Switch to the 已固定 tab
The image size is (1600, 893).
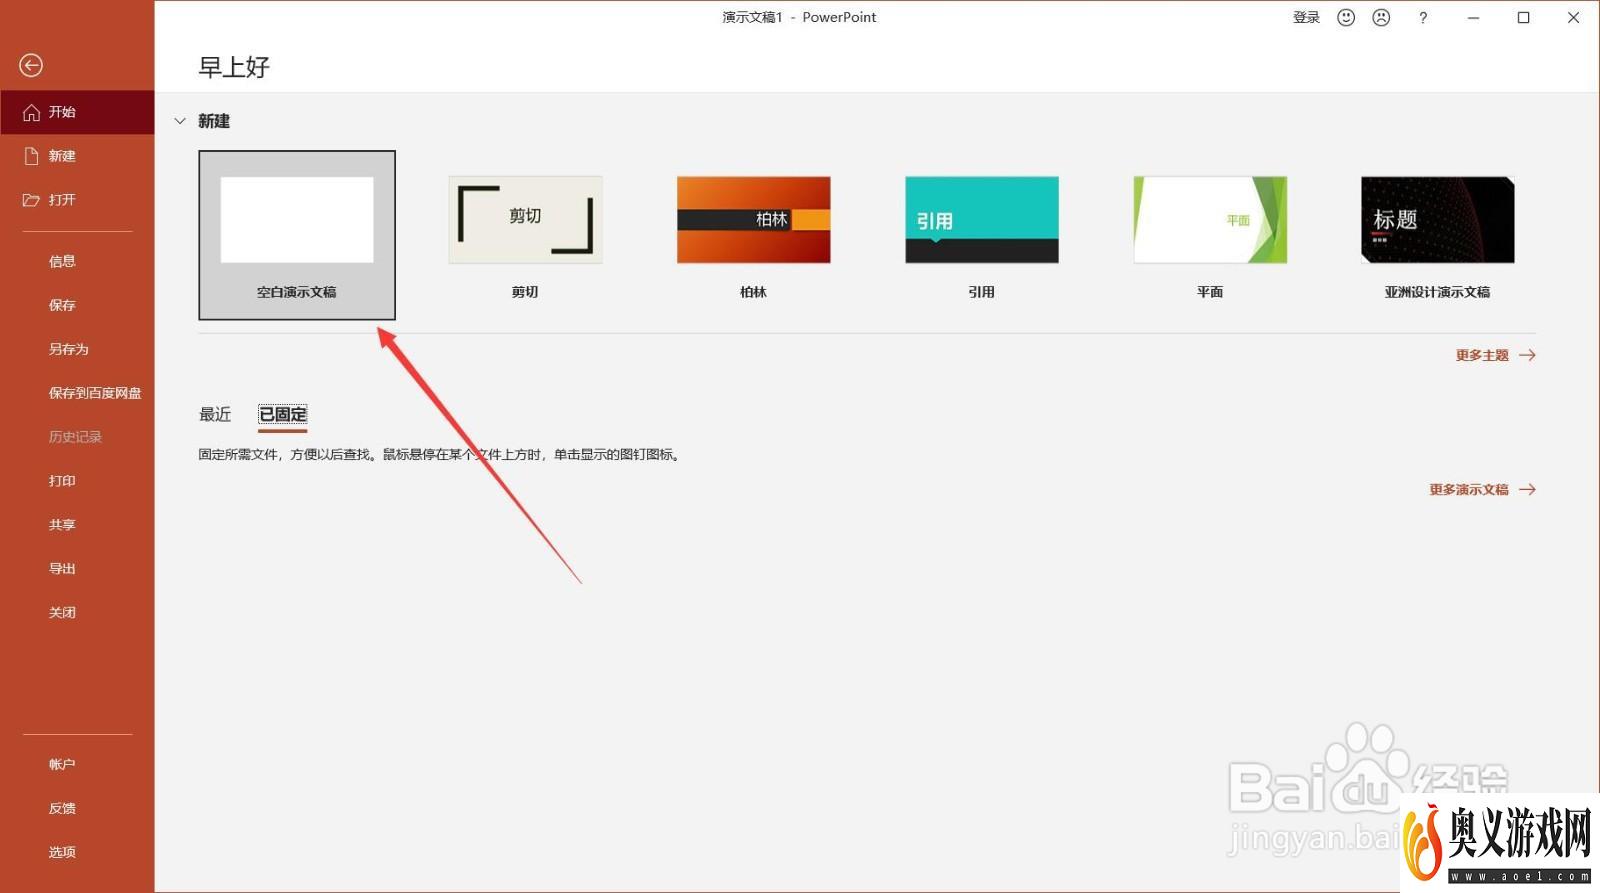(x=283, y=414)
